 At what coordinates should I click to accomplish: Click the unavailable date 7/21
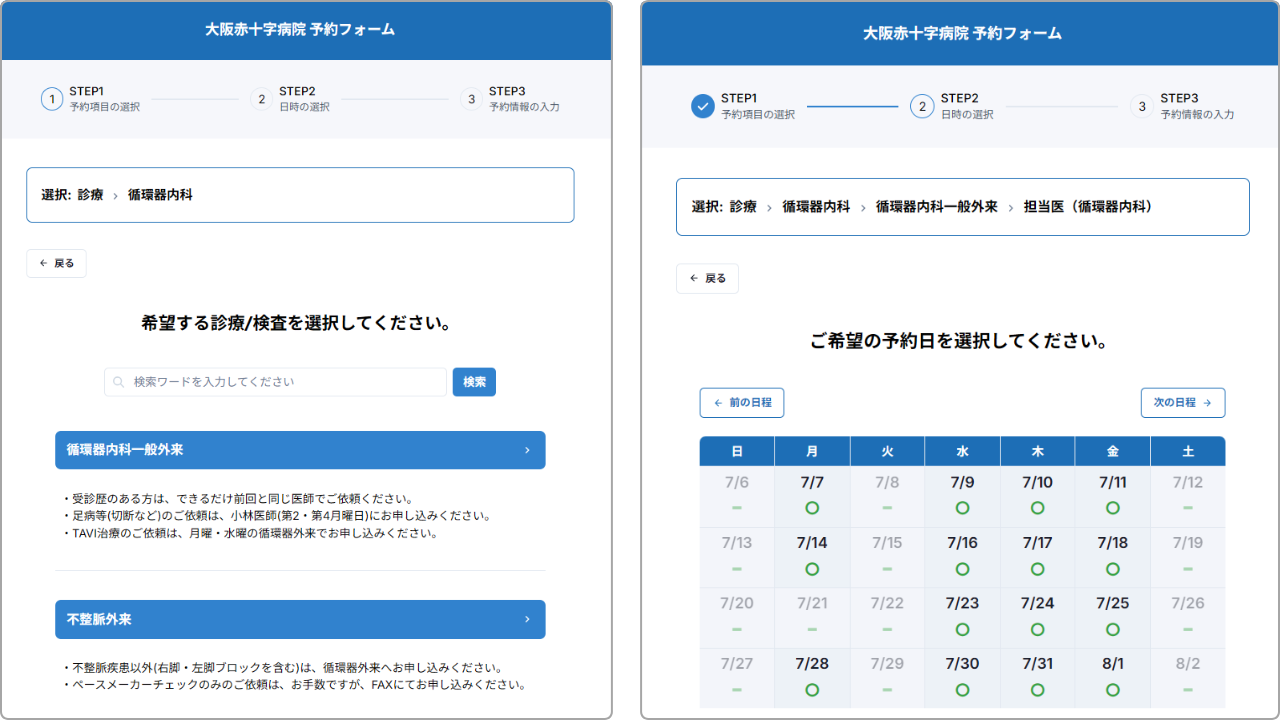pyautogui.click(x=812, y=603)
